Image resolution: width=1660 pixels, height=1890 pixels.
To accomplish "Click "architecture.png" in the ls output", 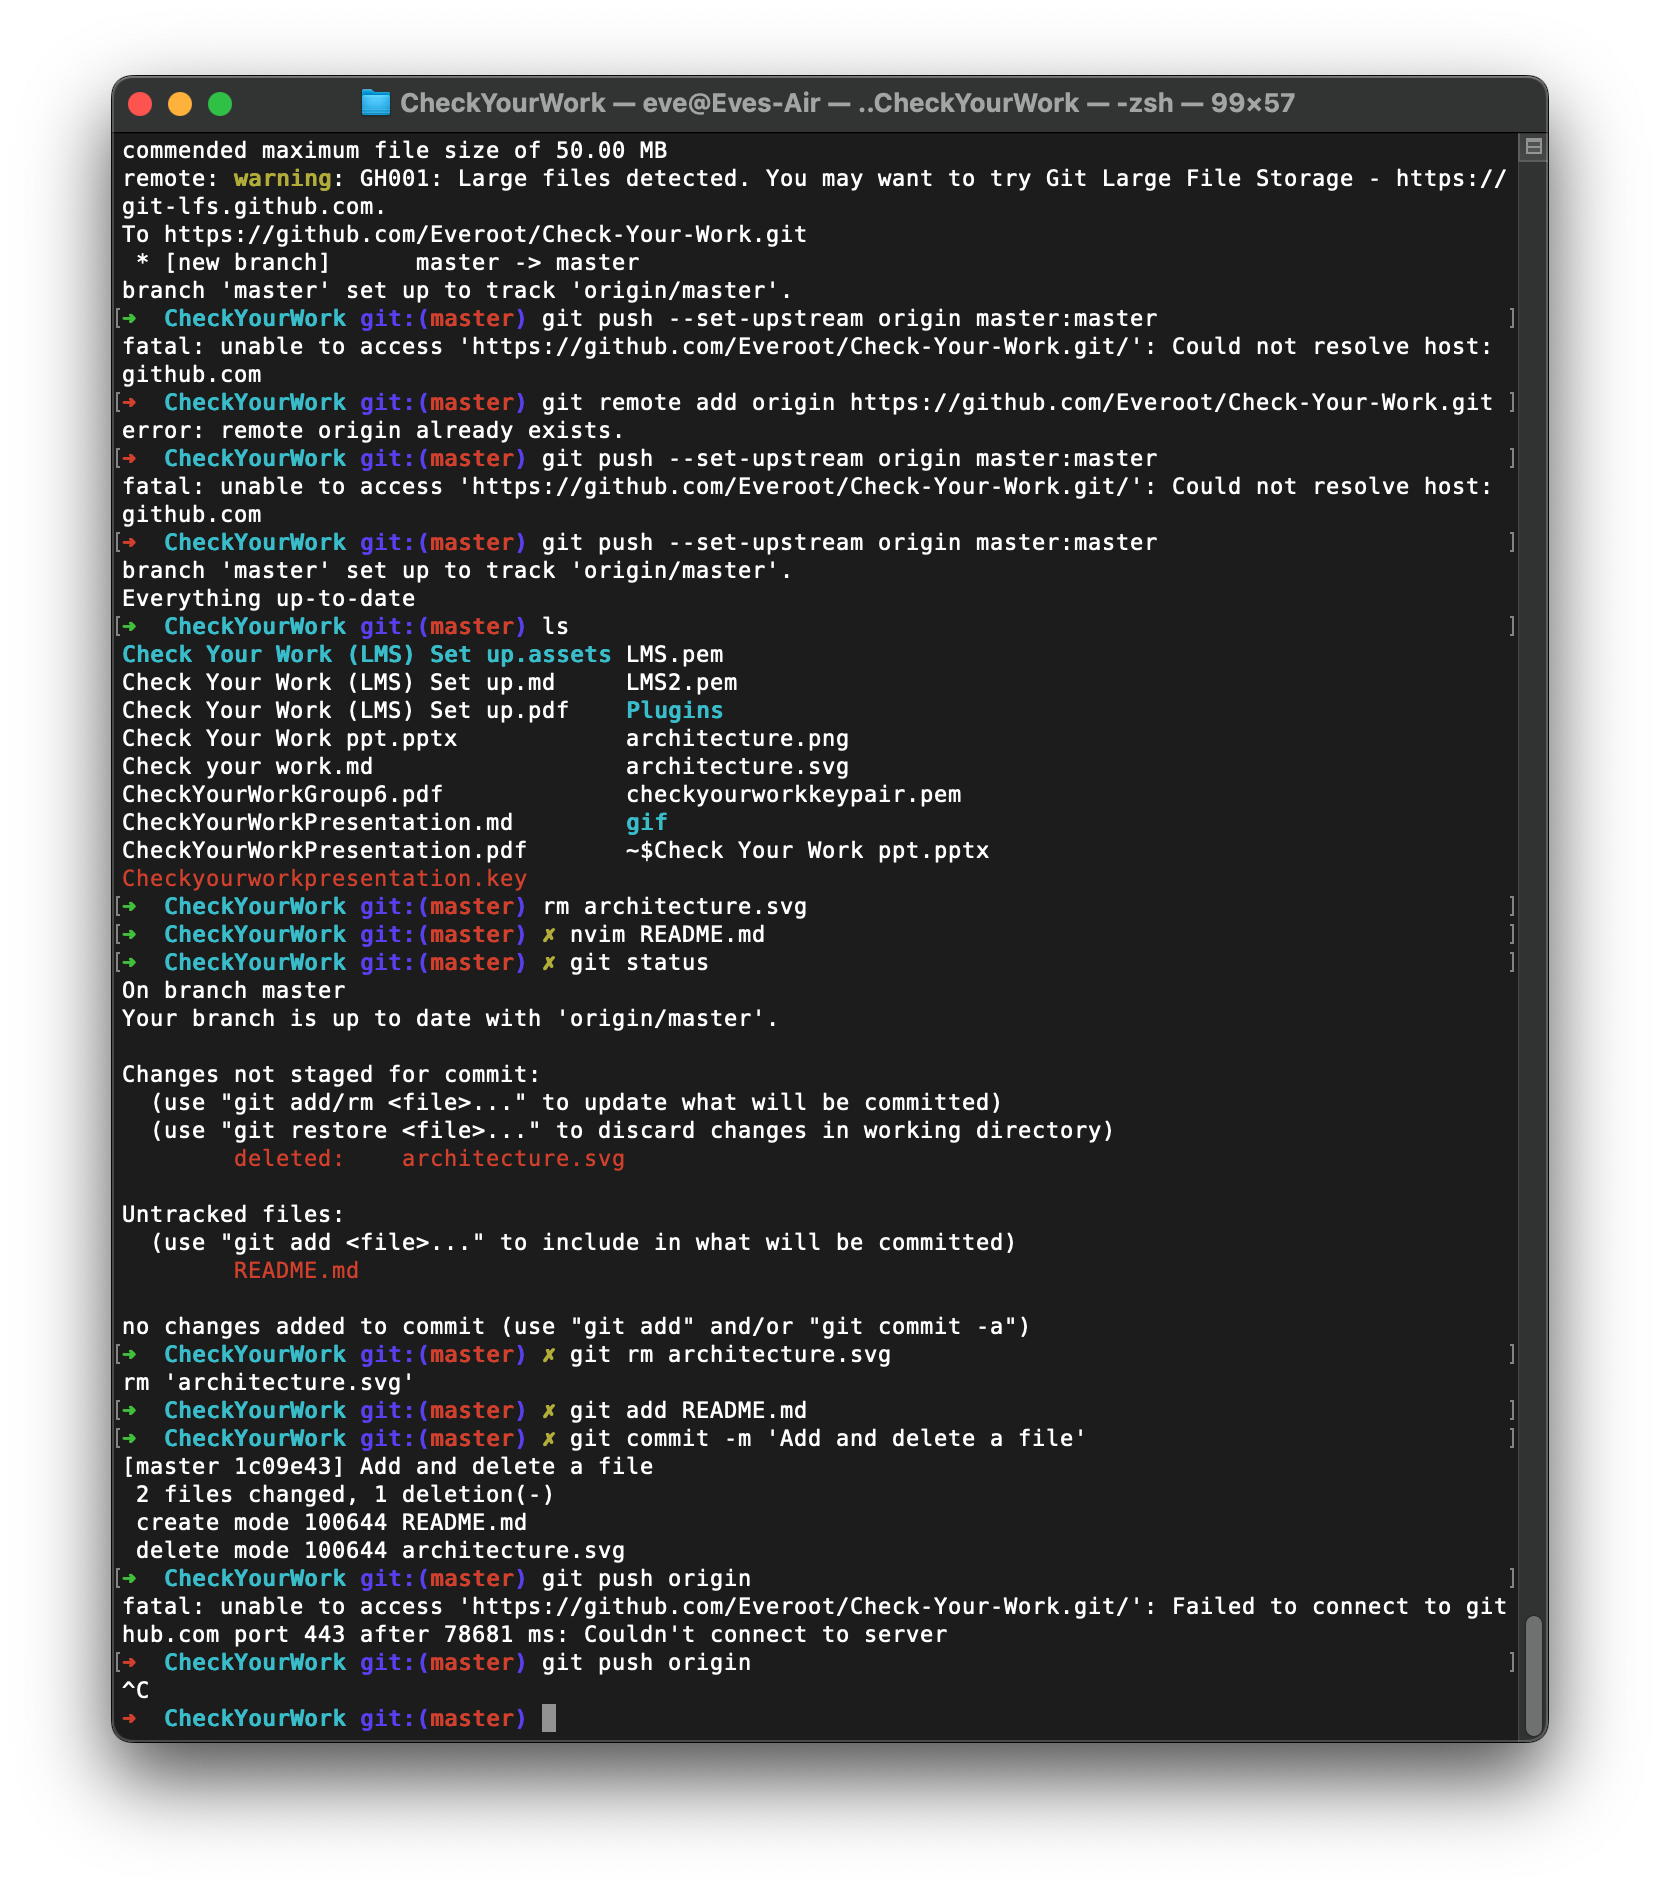I will click(x=737, y=738).
